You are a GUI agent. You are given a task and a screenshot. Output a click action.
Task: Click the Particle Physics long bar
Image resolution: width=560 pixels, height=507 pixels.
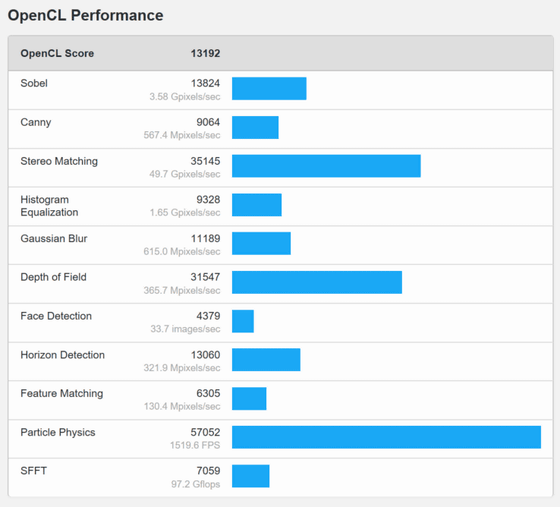tap(386, 437)
